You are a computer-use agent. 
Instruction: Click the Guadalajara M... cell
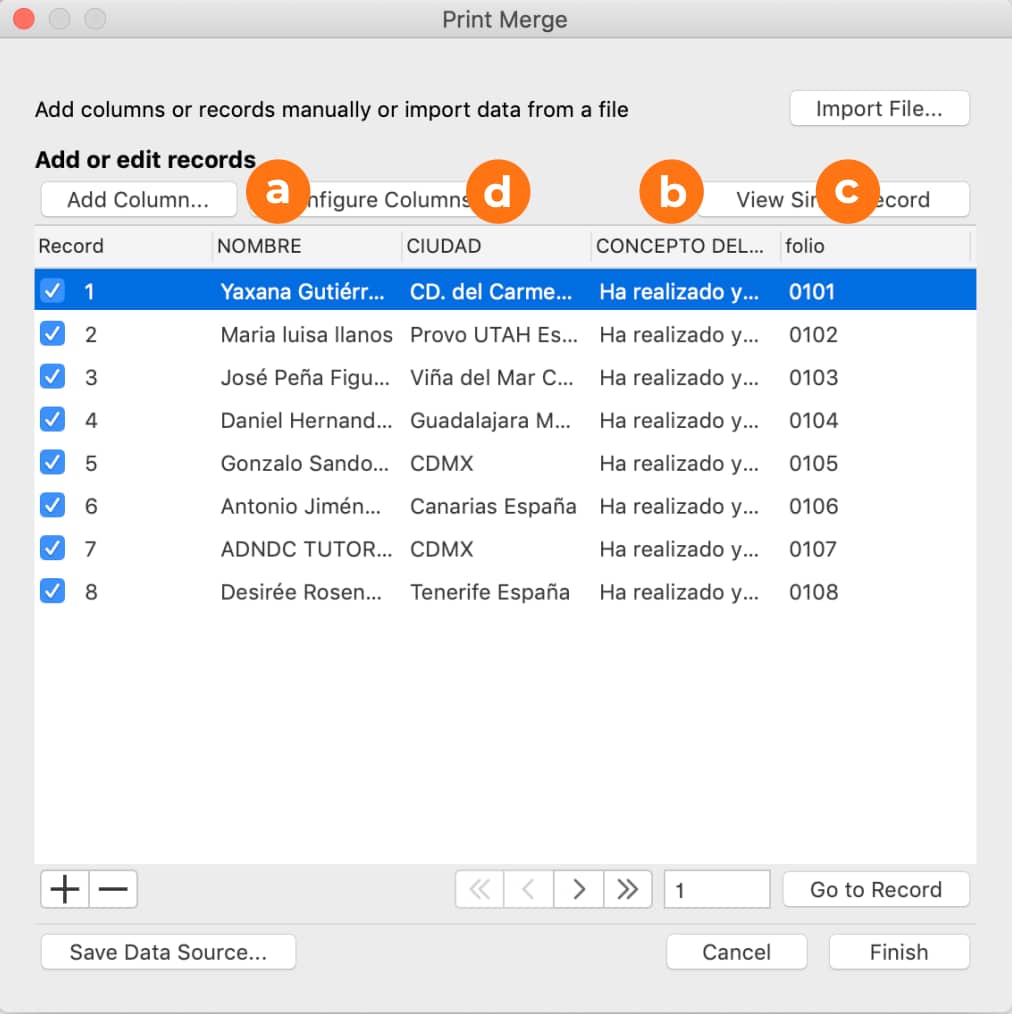(x=490, y=420)
